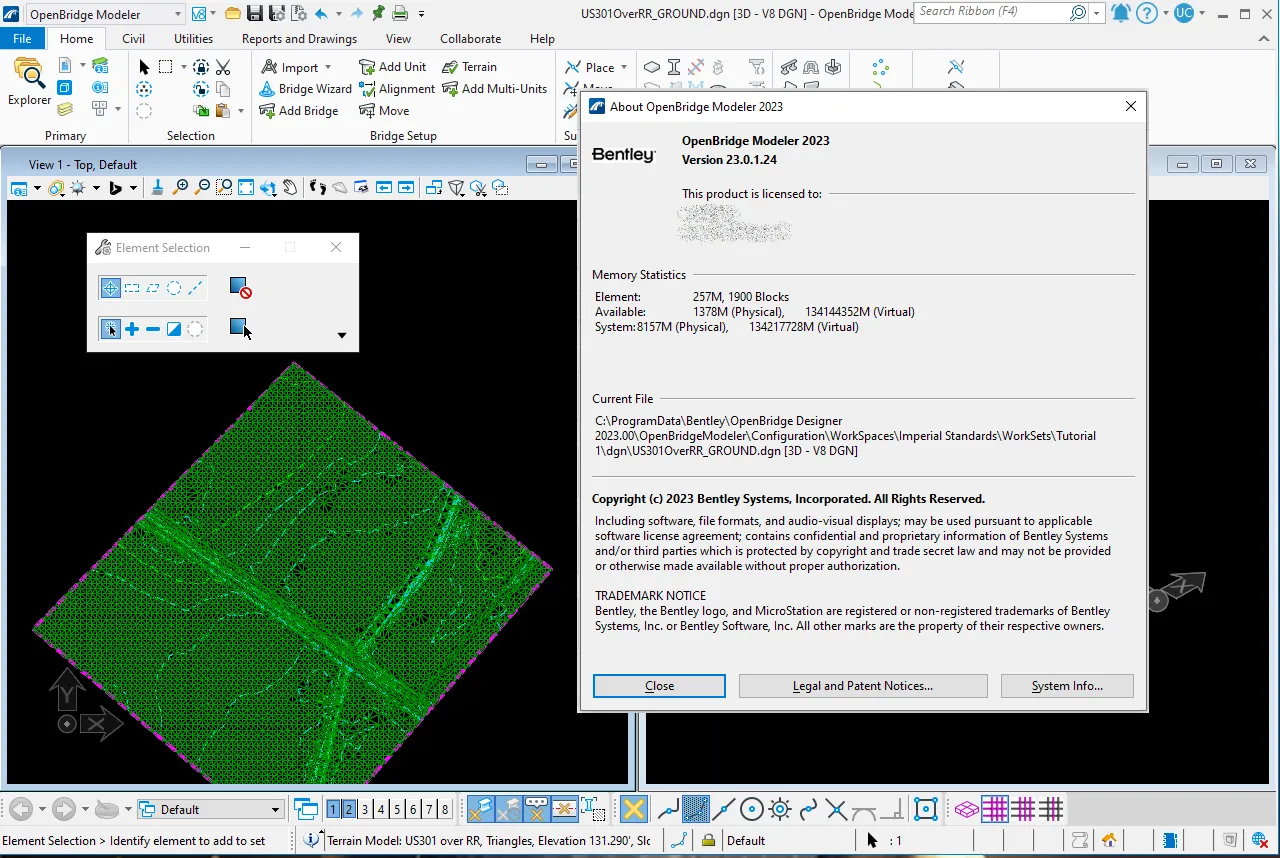
Task: Open the Alignment tool
Action: click(397, 89)
